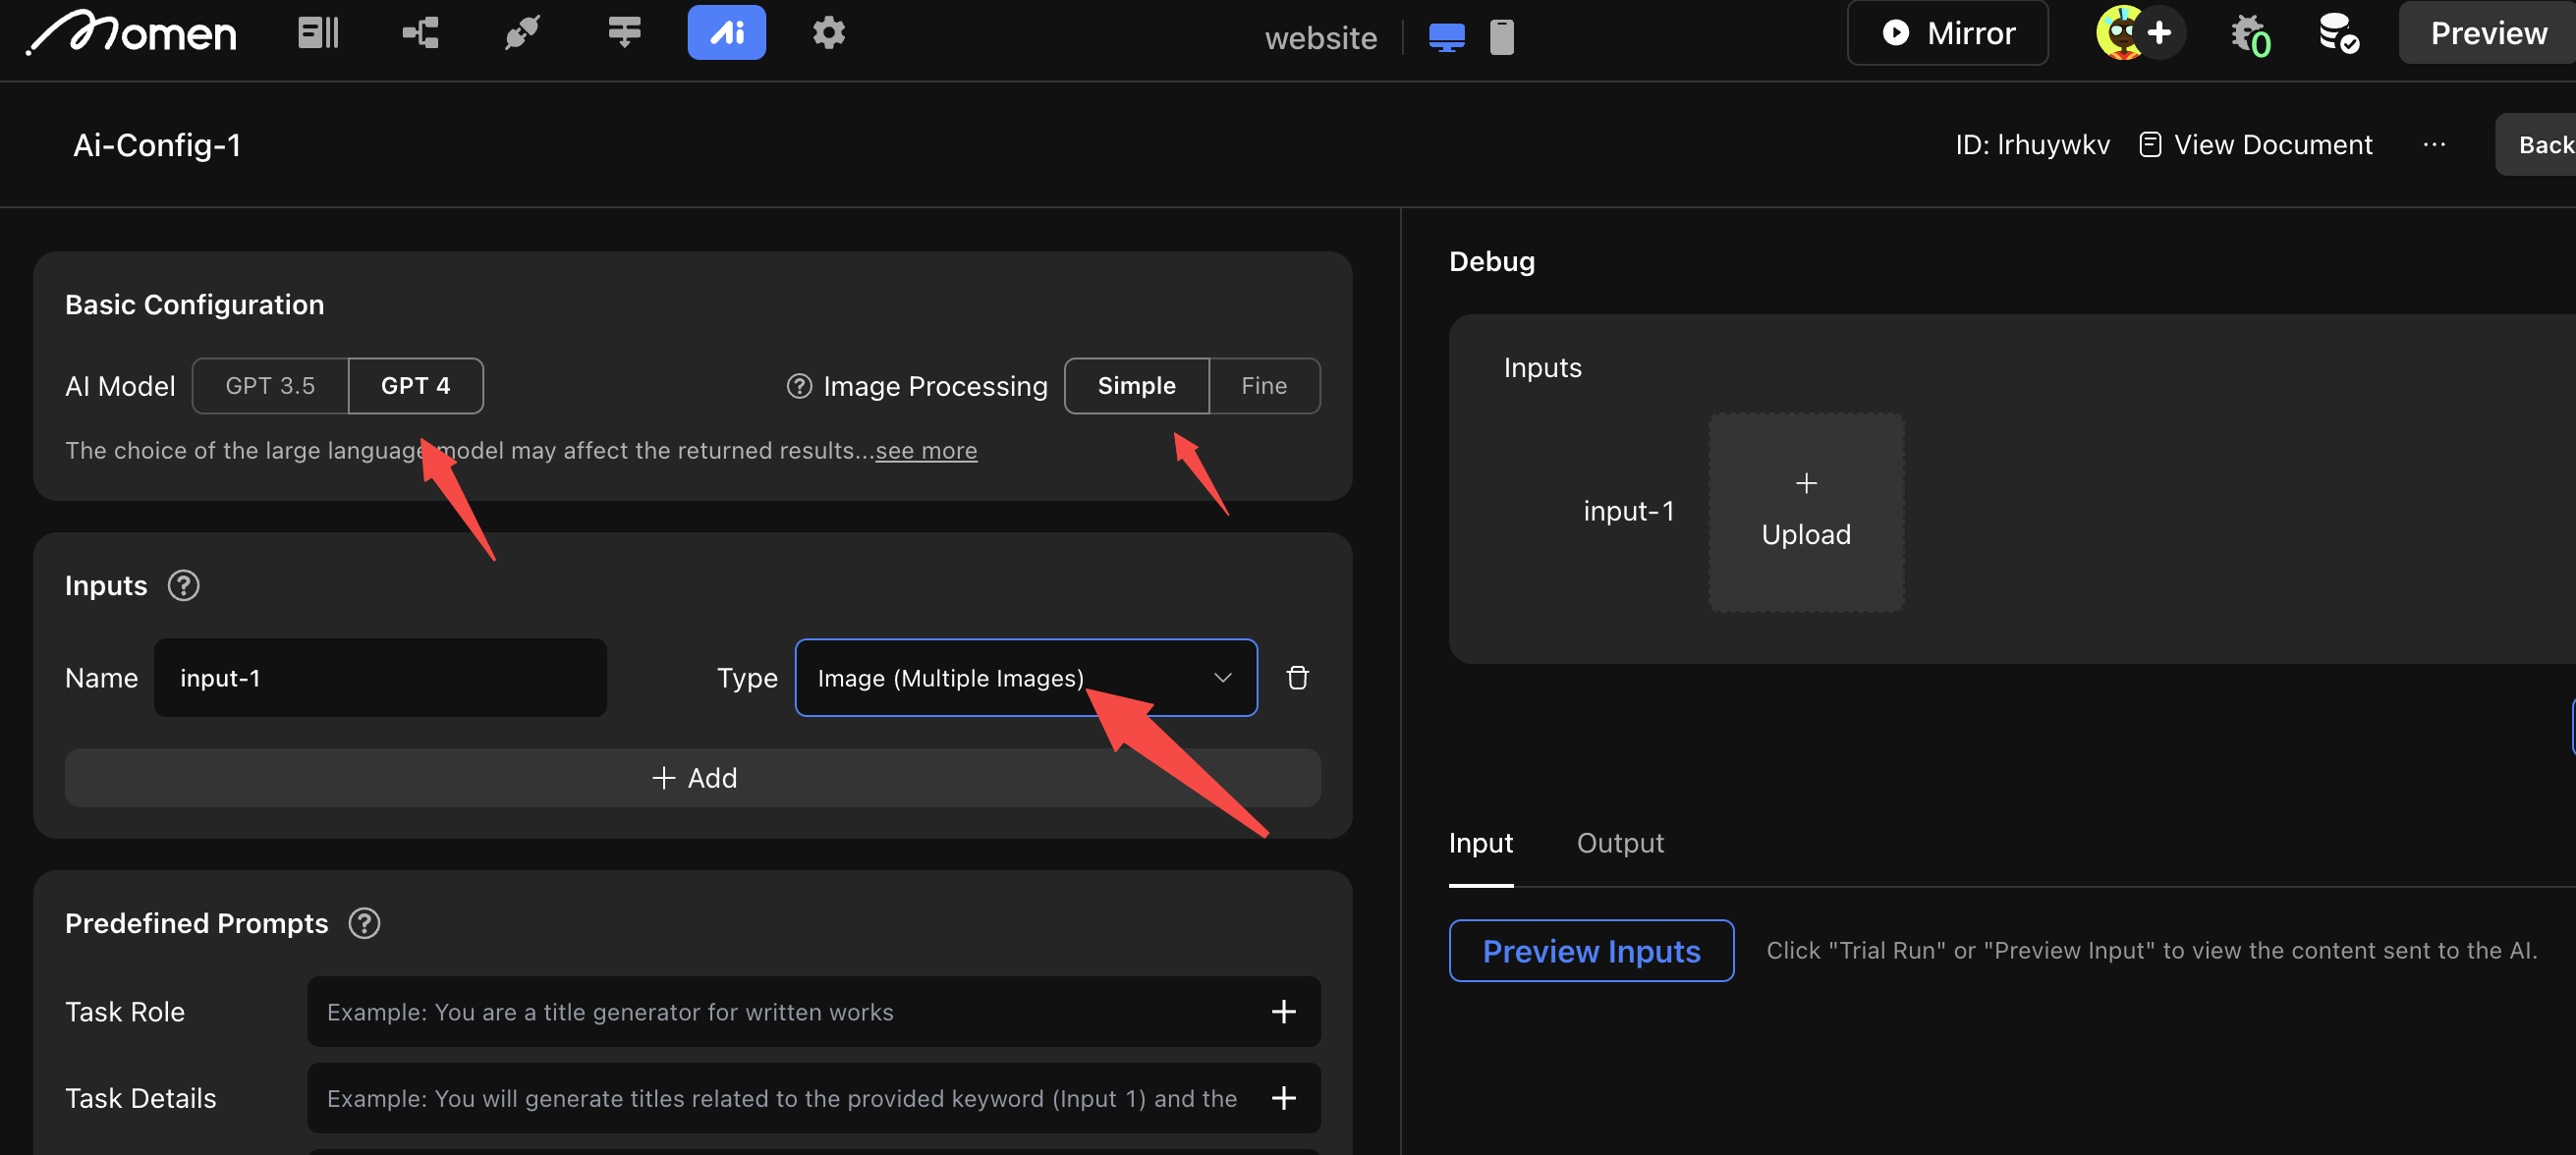Screen dimensions: 2576x1155
Task: Open the debug bug icon
Action: point(2249,35)
